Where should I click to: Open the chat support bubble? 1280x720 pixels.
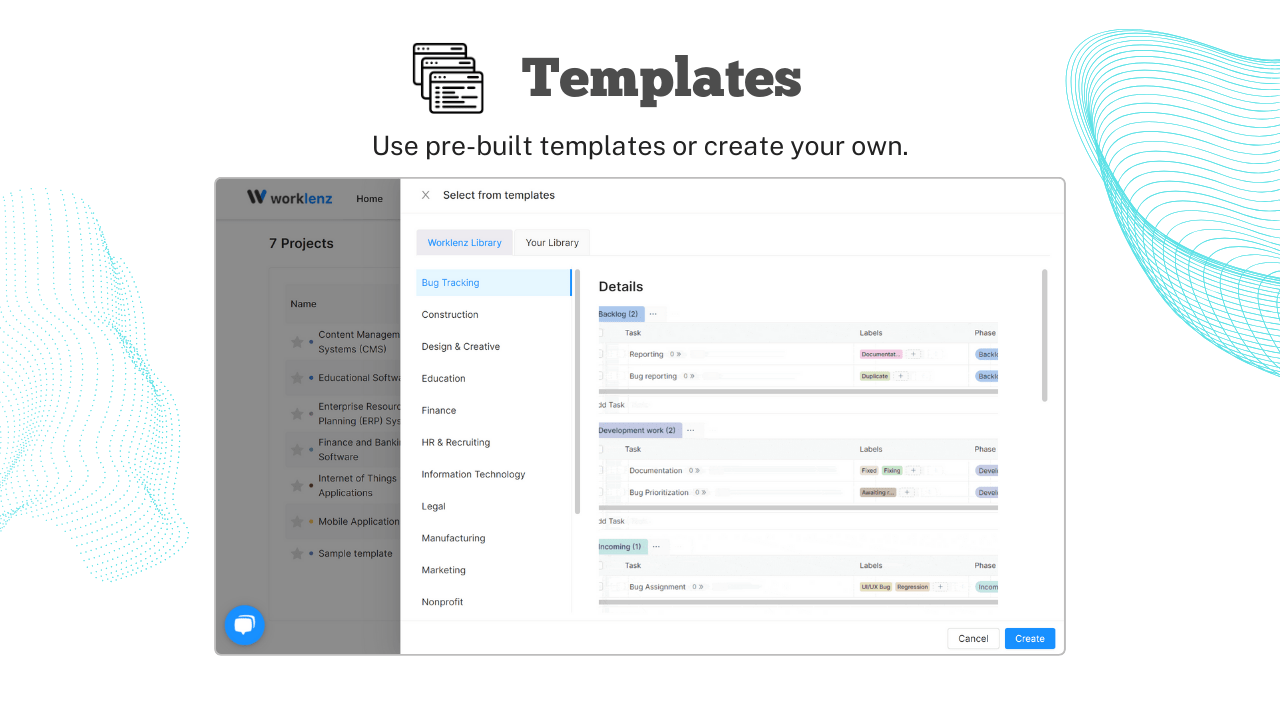coord(244,625)
